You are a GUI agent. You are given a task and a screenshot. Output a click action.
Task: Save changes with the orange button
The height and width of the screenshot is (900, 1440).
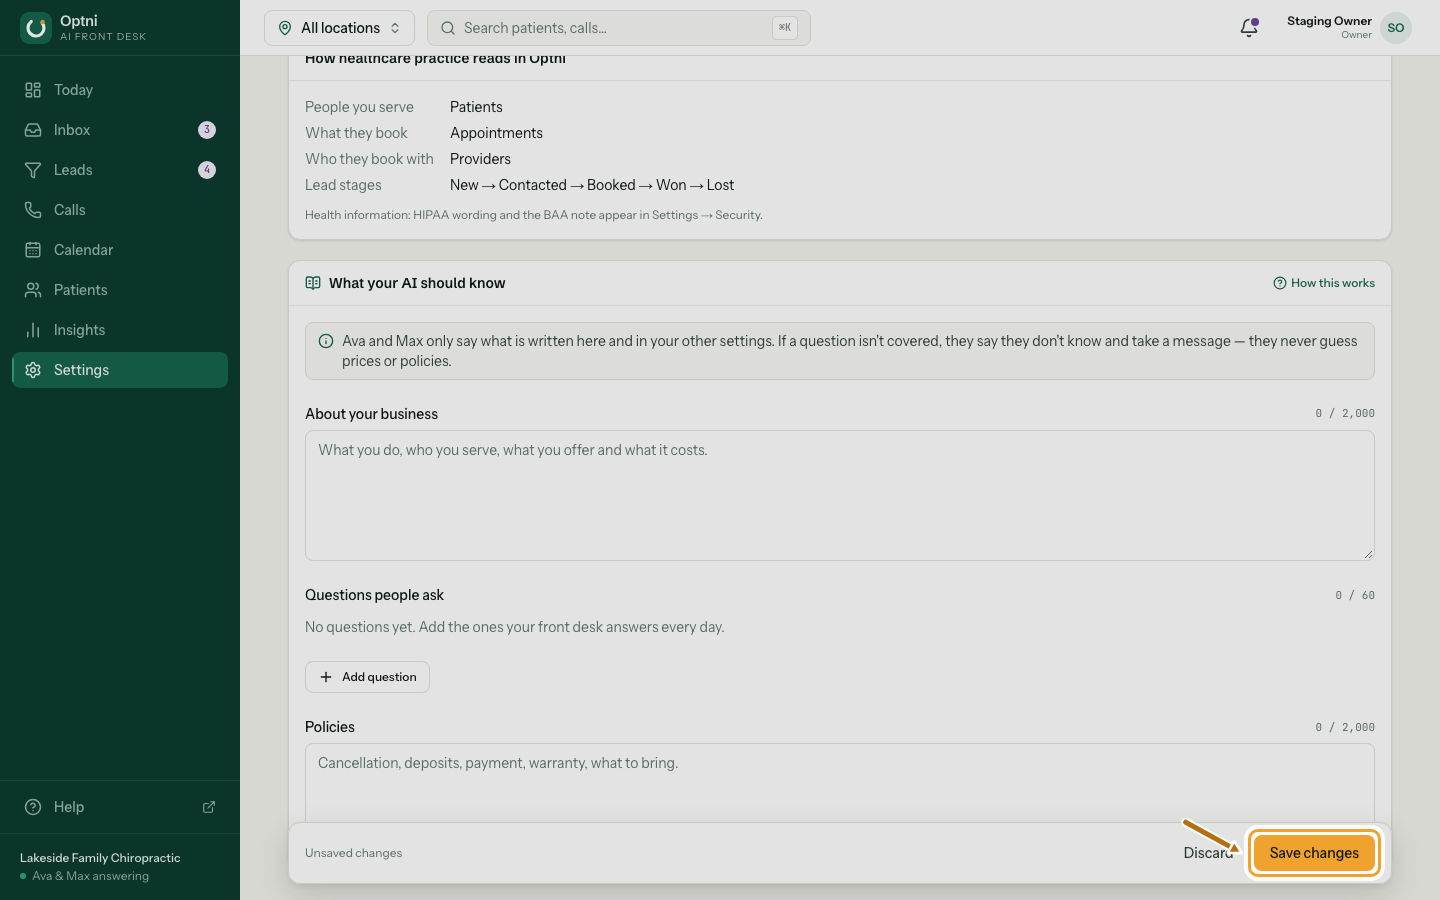[1314, 853]
